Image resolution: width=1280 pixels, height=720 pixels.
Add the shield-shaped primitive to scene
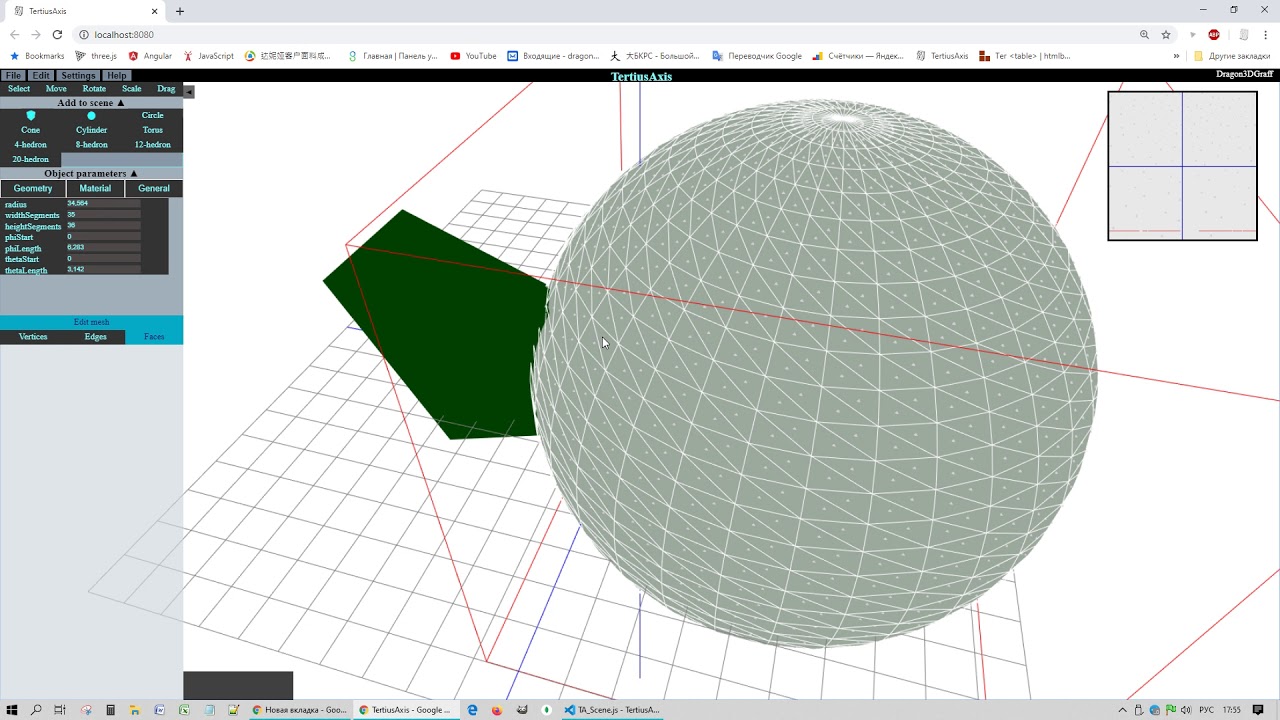click(31, 115)
